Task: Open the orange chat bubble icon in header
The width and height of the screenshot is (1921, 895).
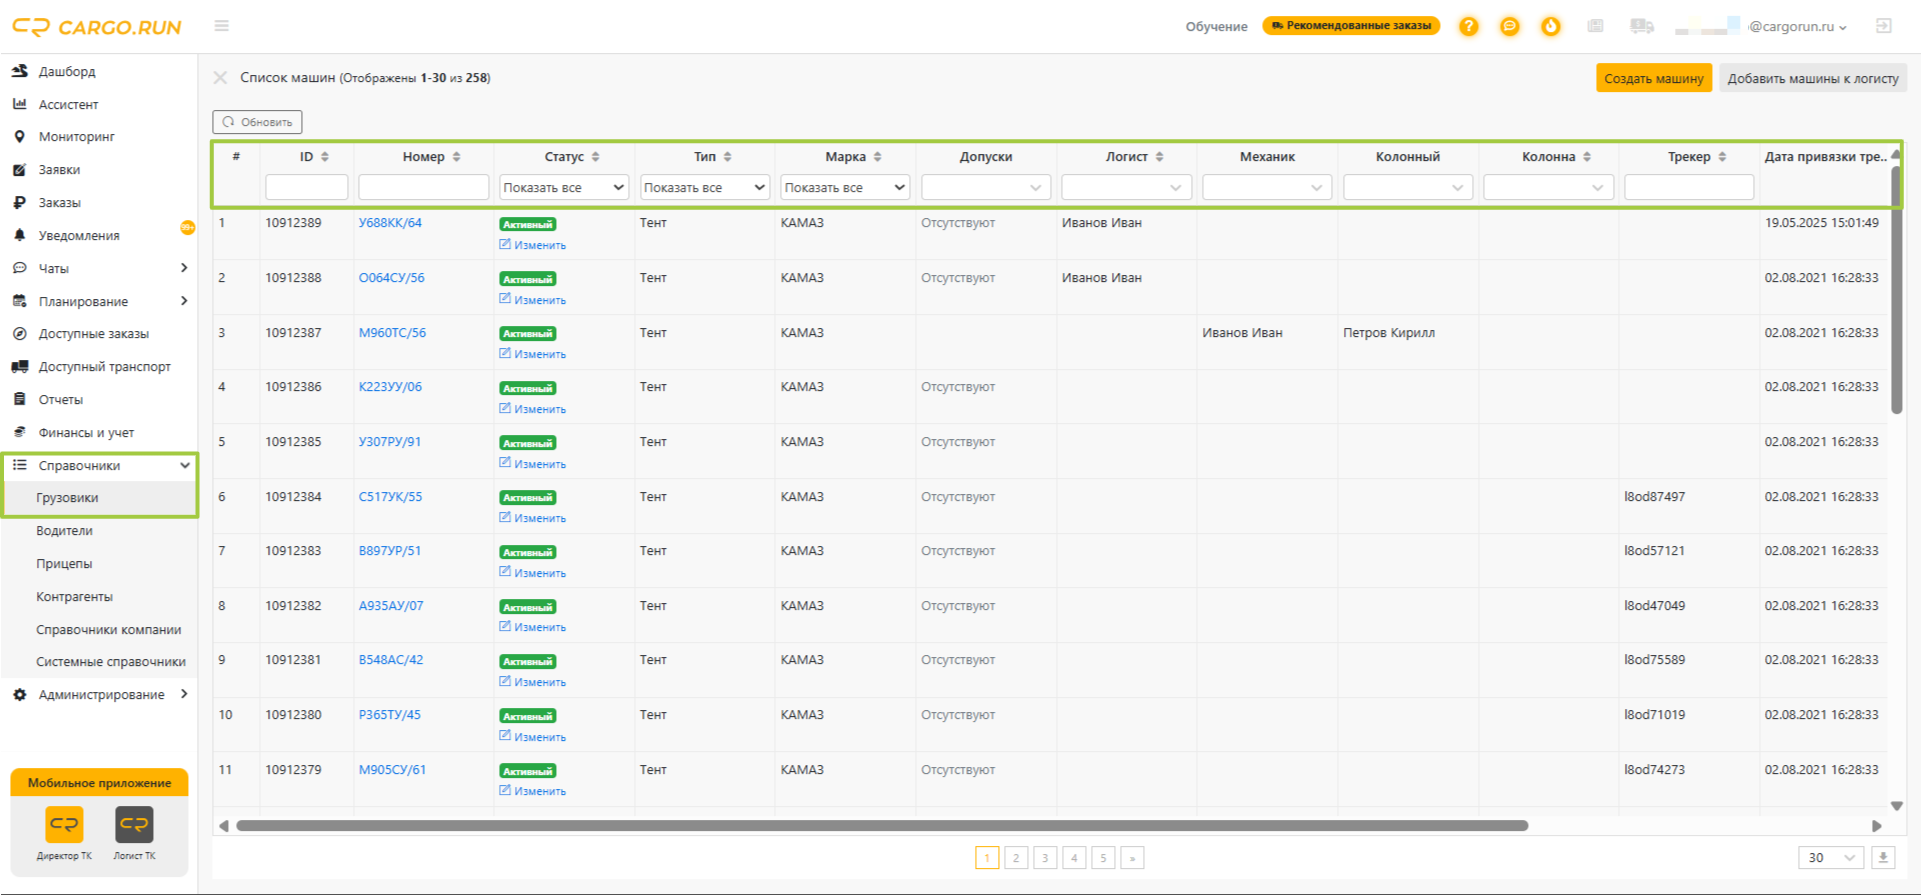Action: pos(1510,27)
